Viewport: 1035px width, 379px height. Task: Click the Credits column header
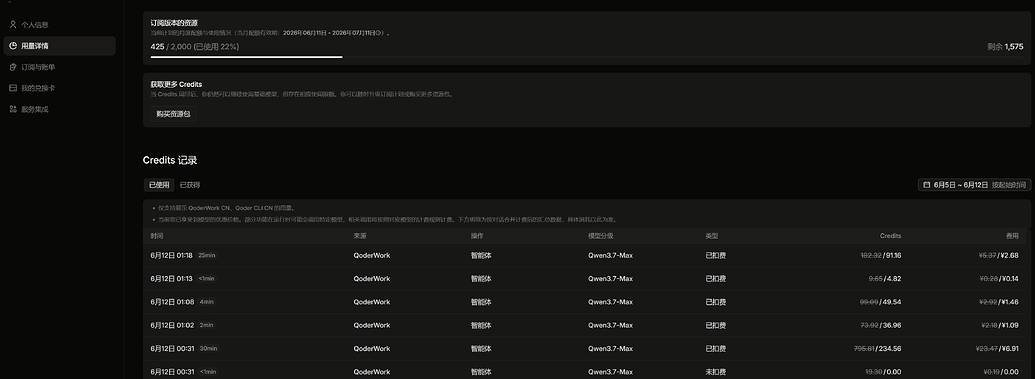(x=890, y=236)
